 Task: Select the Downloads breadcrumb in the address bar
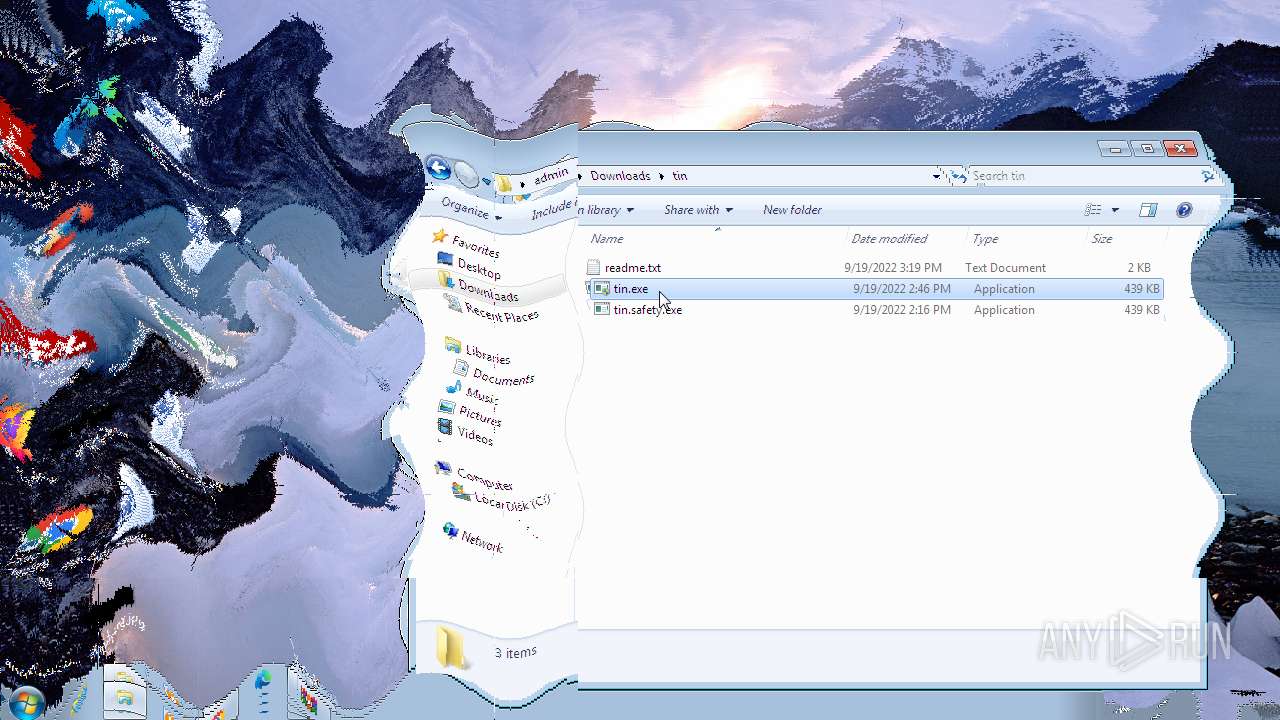coord(620,176)
